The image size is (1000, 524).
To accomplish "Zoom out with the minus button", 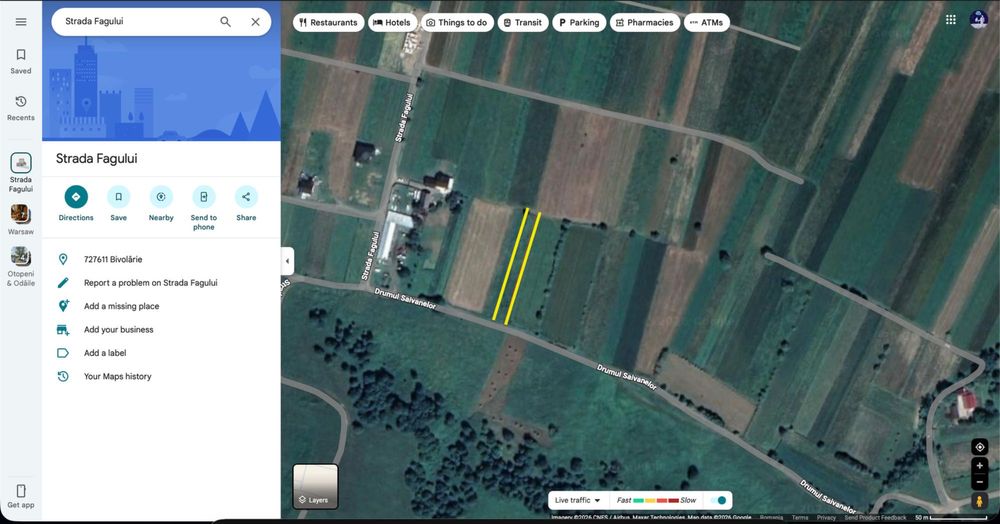I will [x=980, y=482].
